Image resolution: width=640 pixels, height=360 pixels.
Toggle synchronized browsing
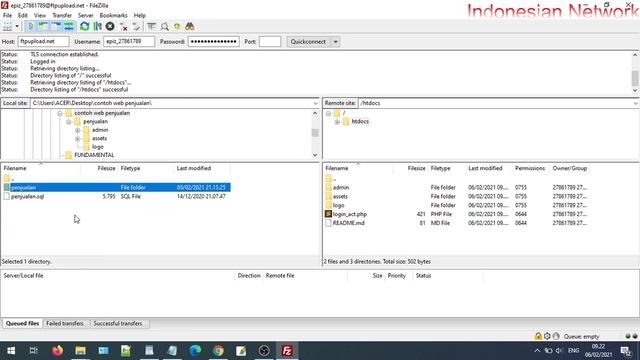point(177,27)
